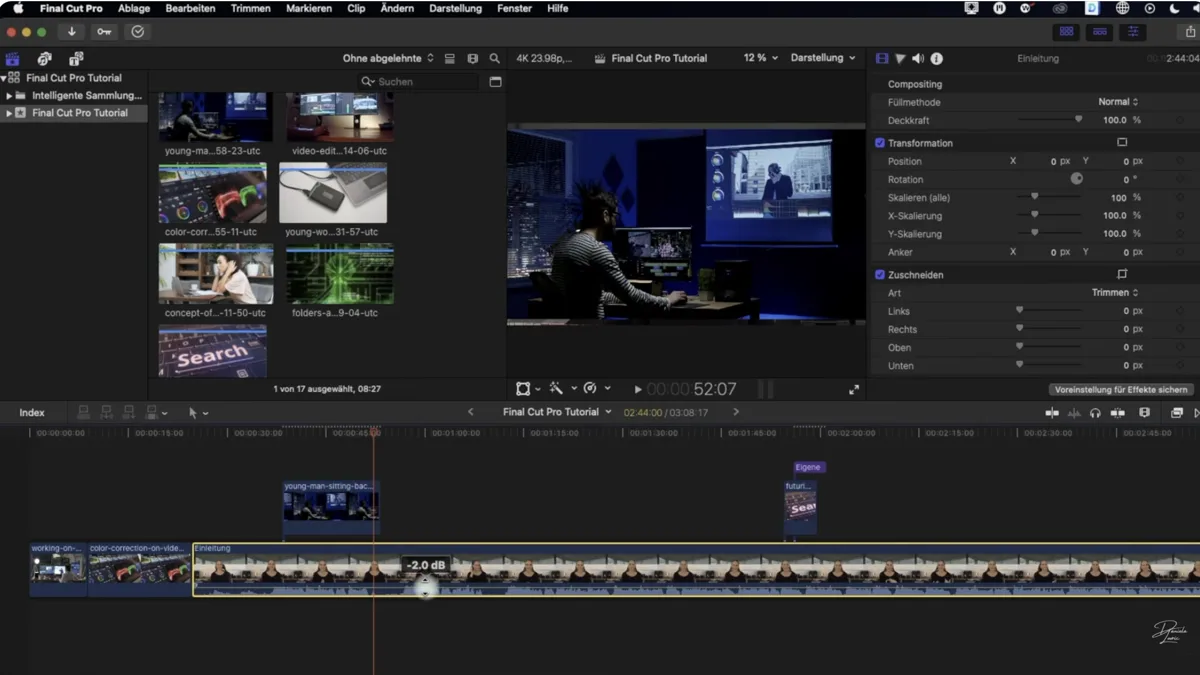Image resolution: width=1200 pixels, height=675 pixels.
Task: Click the Eigene marker label in timeline
Action: (x=808, y=467)
